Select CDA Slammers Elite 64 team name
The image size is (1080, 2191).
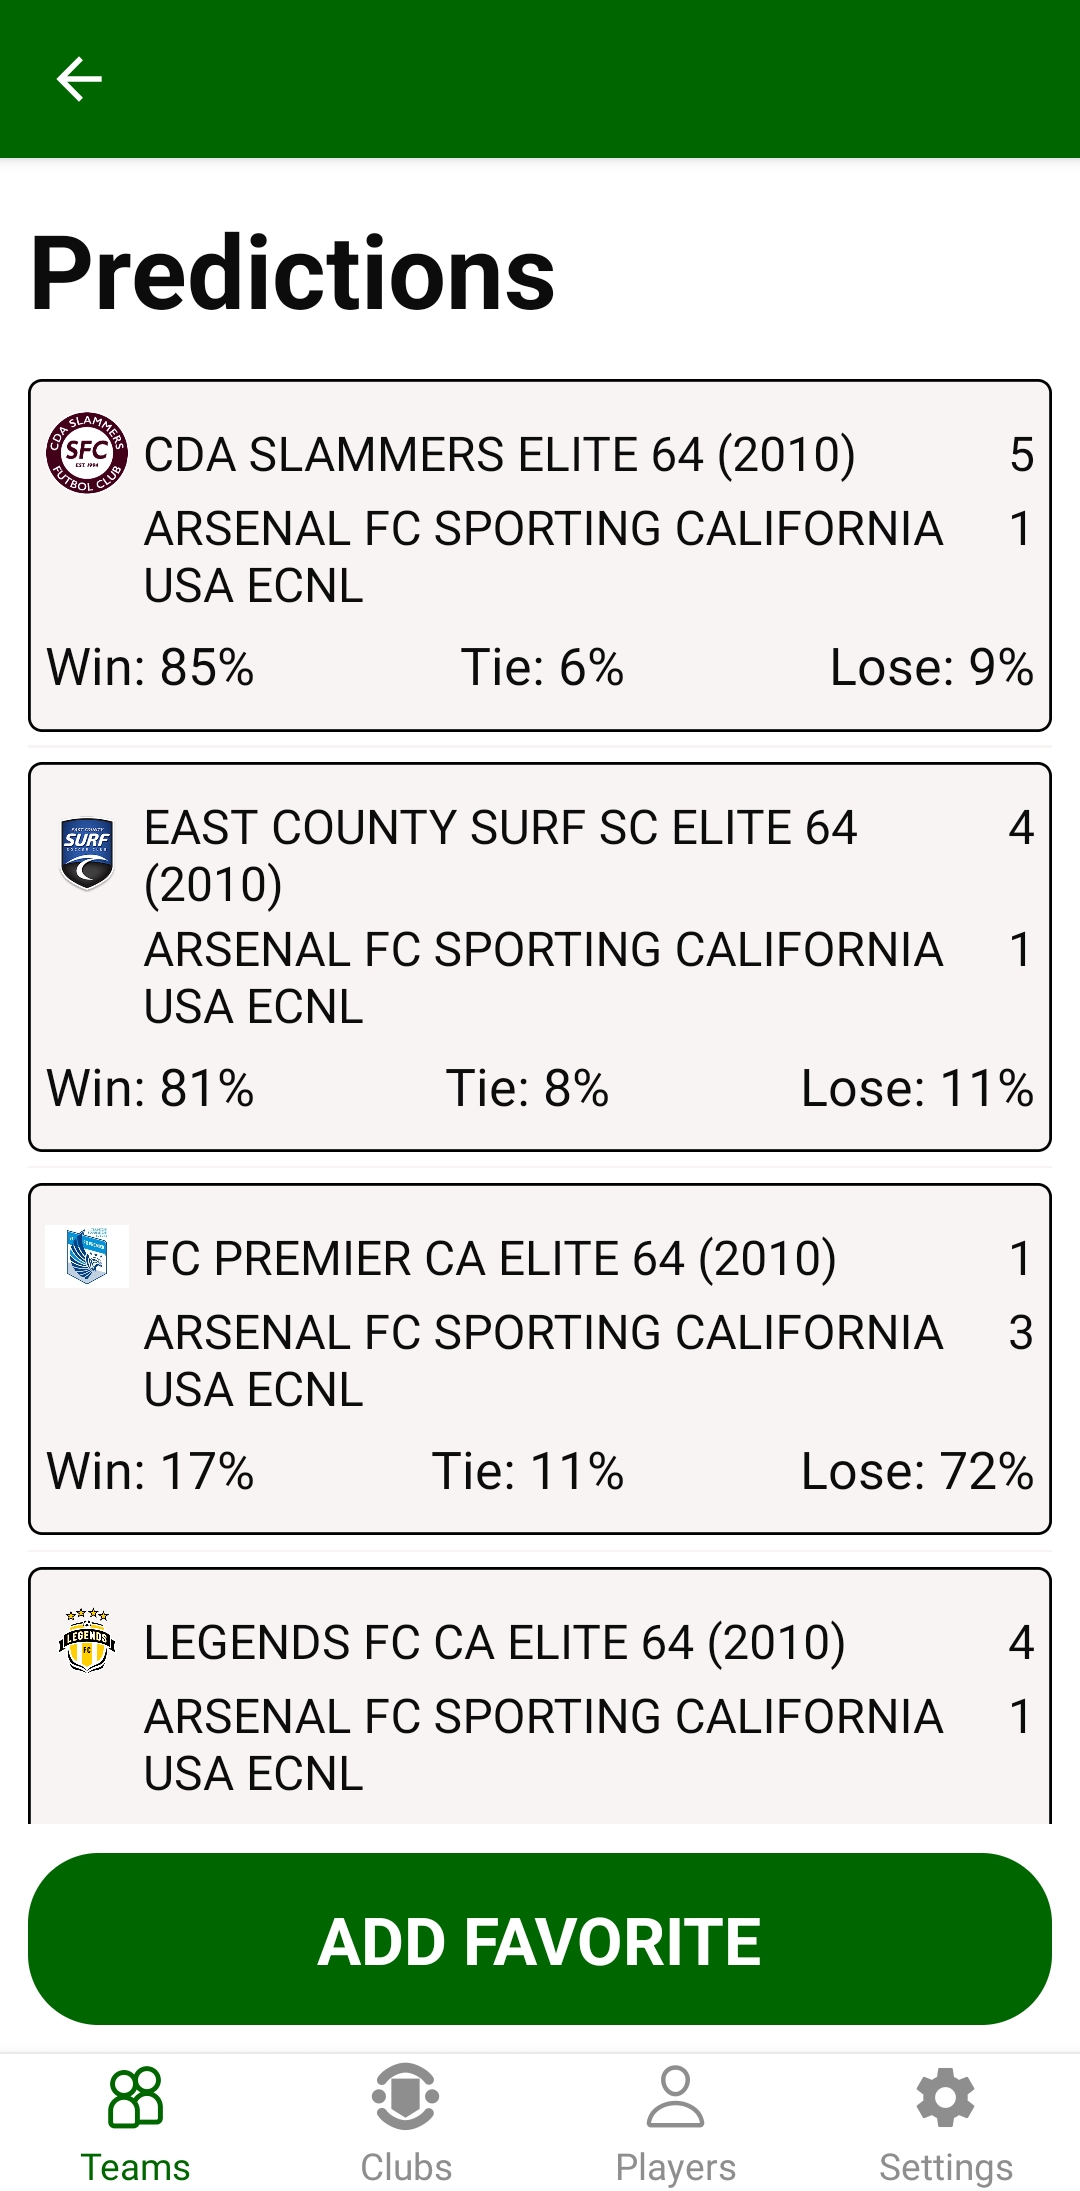coord(500,455)
